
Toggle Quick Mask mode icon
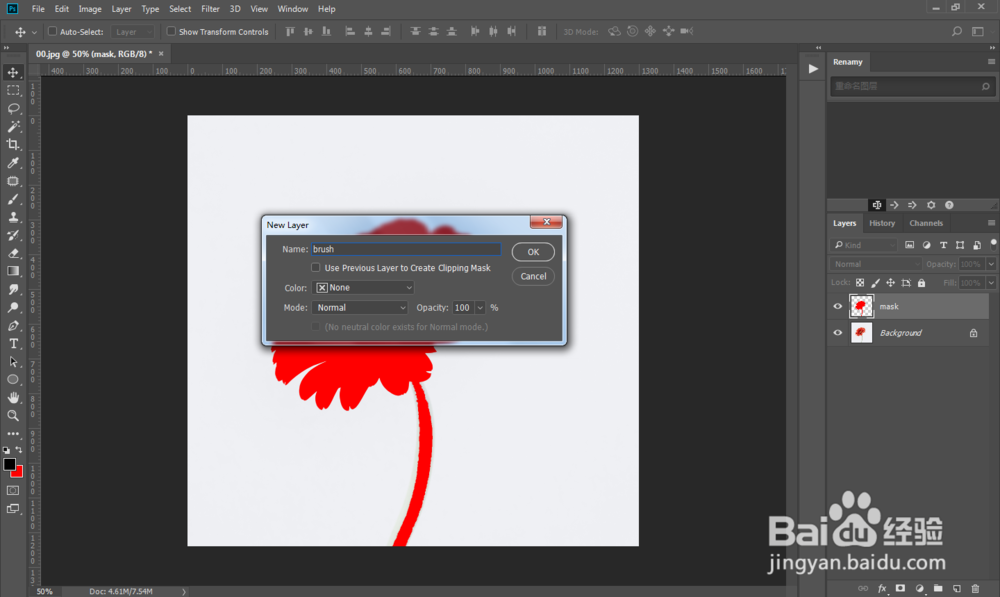click(13, 490)
